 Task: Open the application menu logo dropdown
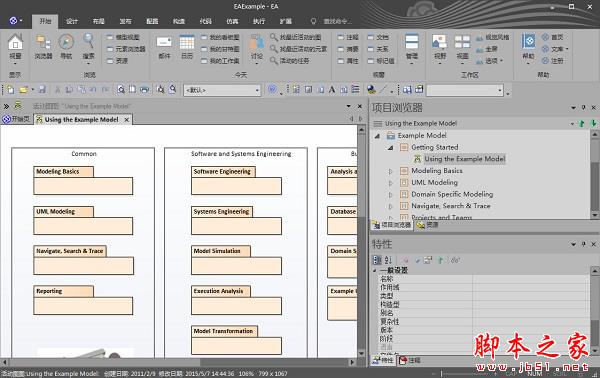click(x=16, y=21)
